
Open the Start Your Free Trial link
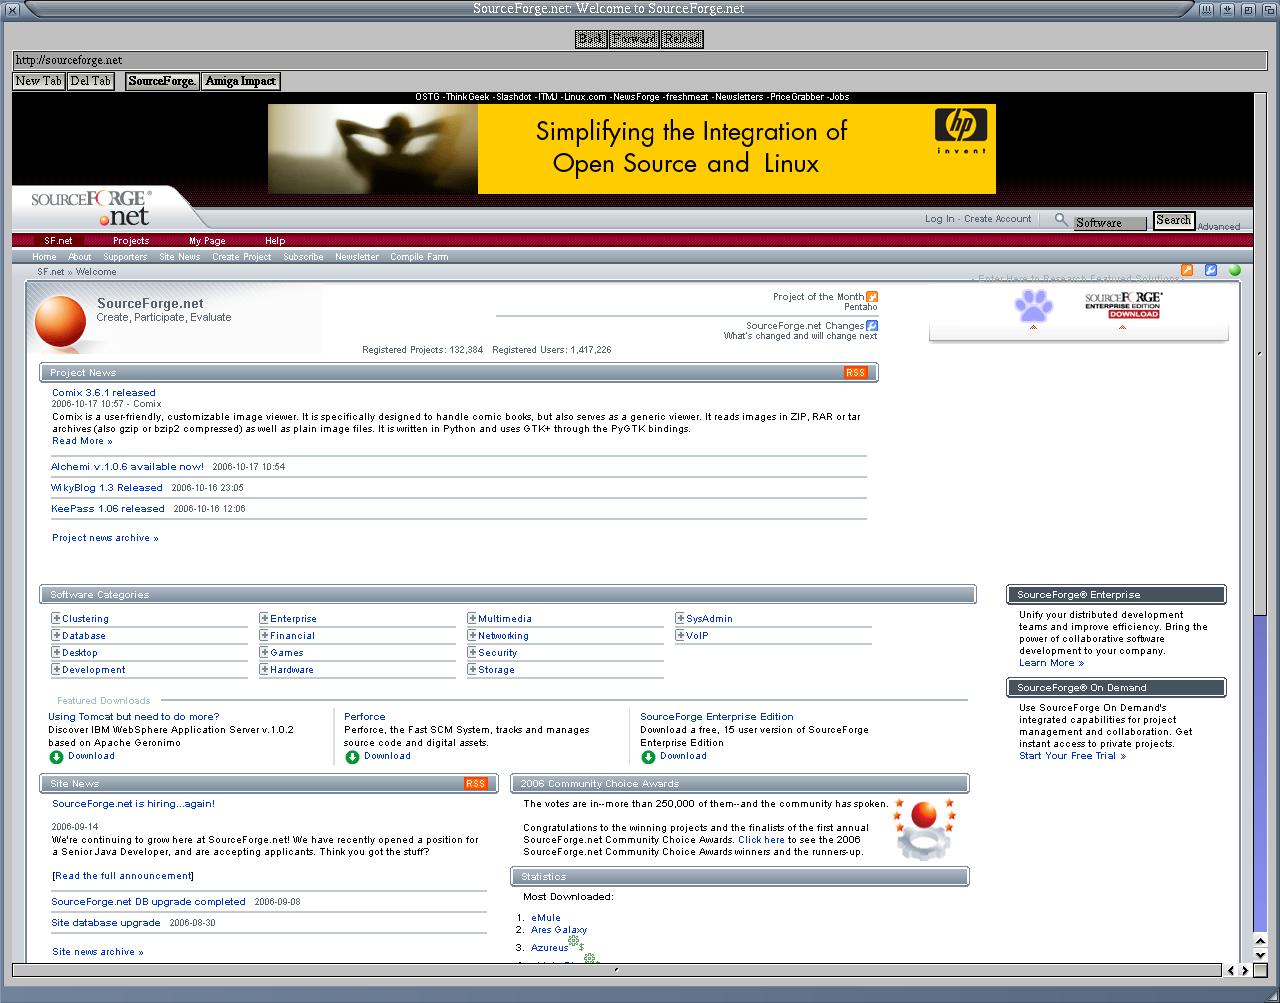(x=1072, y=756)
